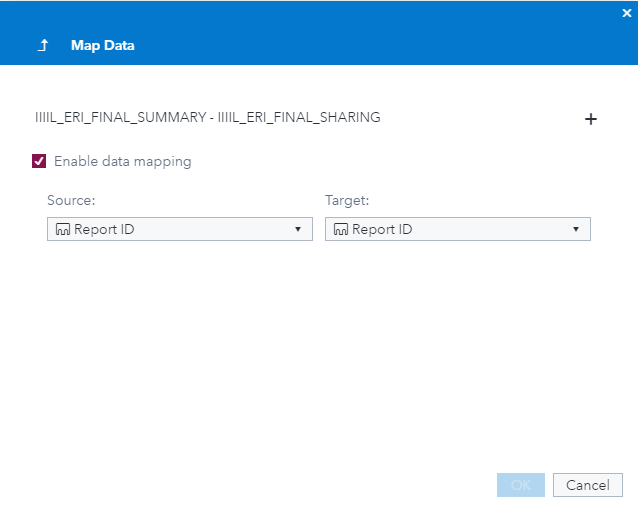Close the Map Data dialog with X
The image size is (638, 510).
point(627,13)
